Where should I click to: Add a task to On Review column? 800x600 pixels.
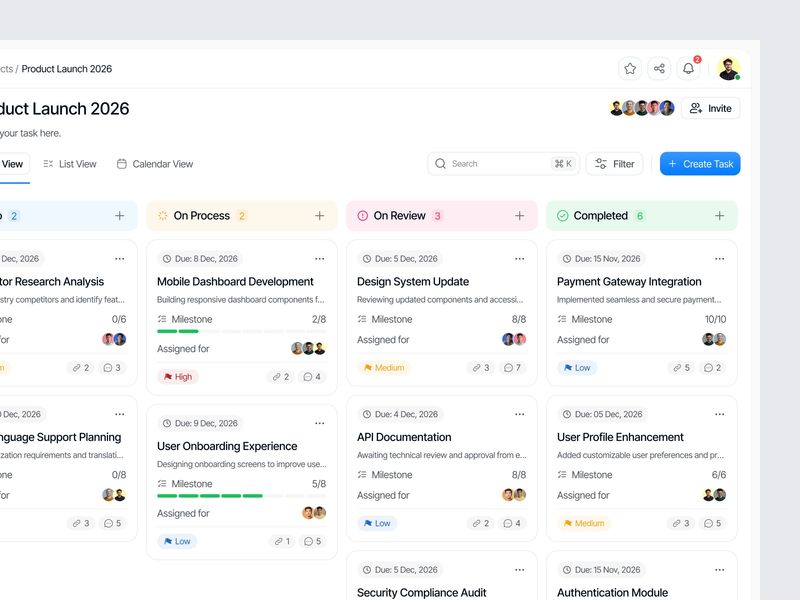click(519, 216)
